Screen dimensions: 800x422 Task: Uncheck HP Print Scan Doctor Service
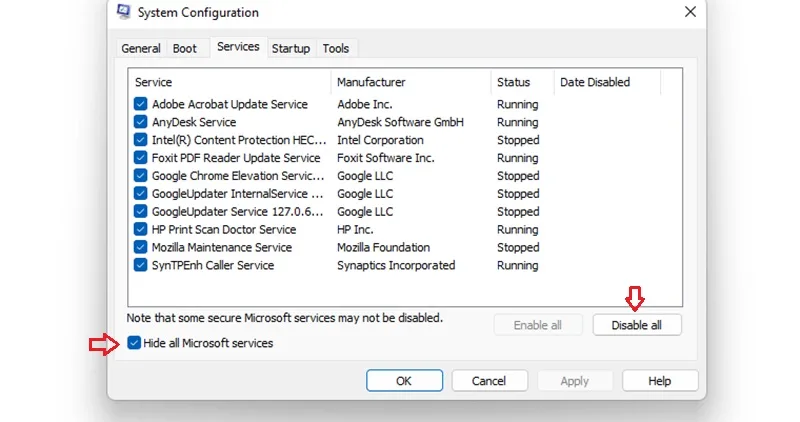(140, 229)
